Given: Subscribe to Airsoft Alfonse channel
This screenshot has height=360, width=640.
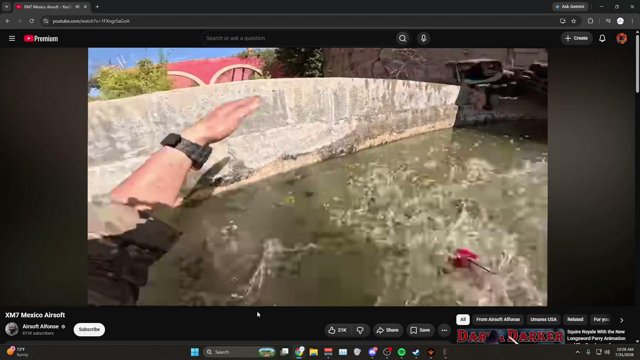Looking at the screenshot, I should (89, 329).
